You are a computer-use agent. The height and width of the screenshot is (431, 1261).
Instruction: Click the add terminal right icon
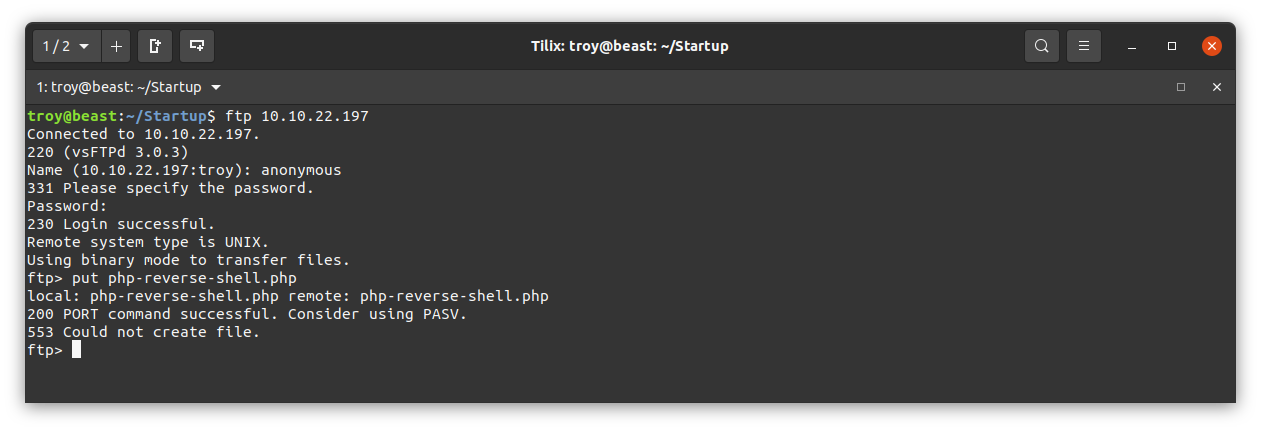[155, 46]
